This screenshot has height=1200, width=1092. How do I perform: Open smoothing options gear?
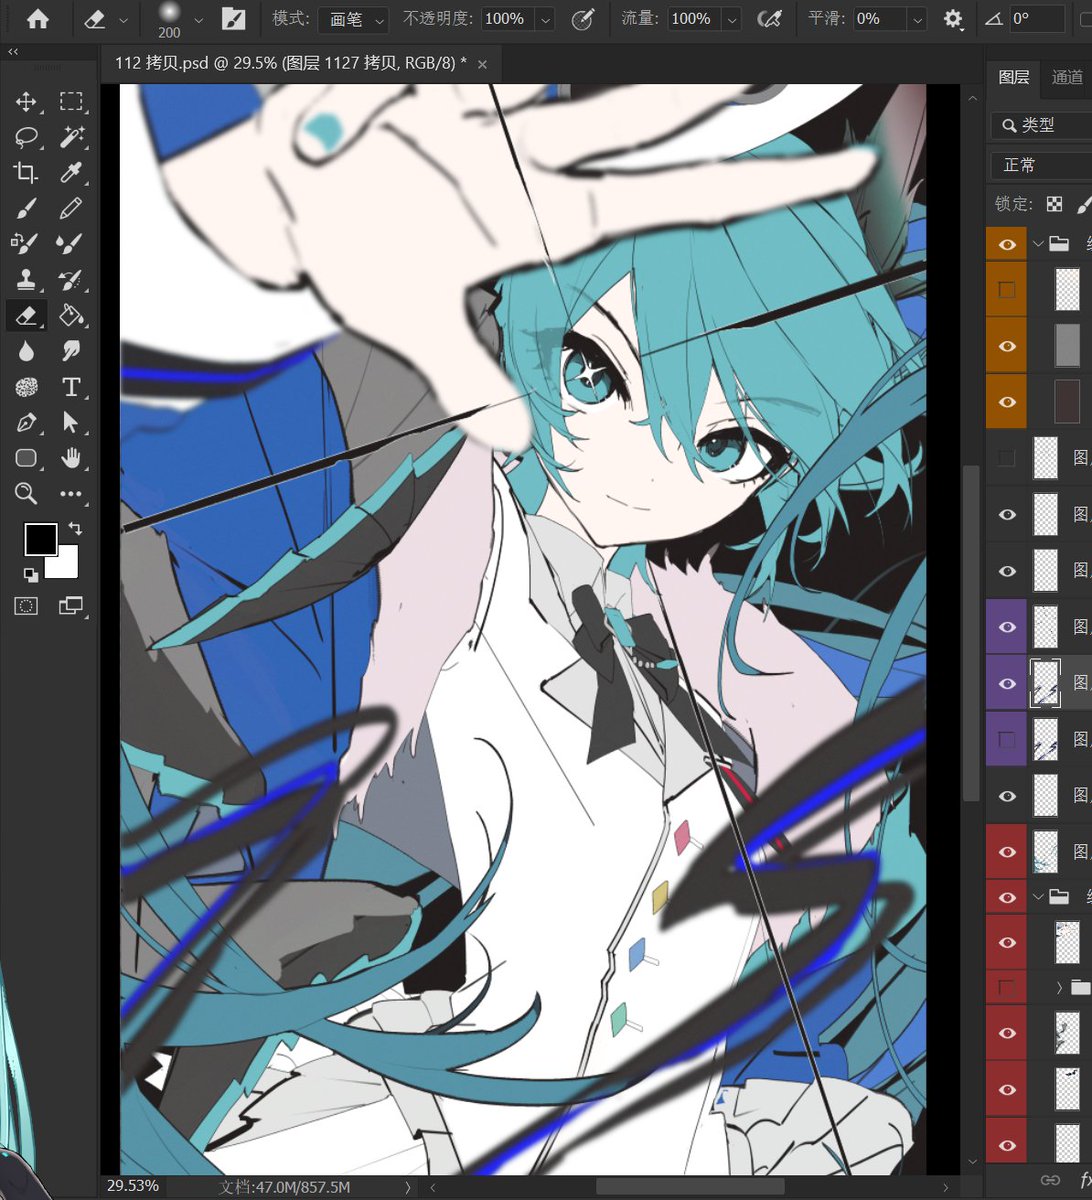(x=953, y=19)
